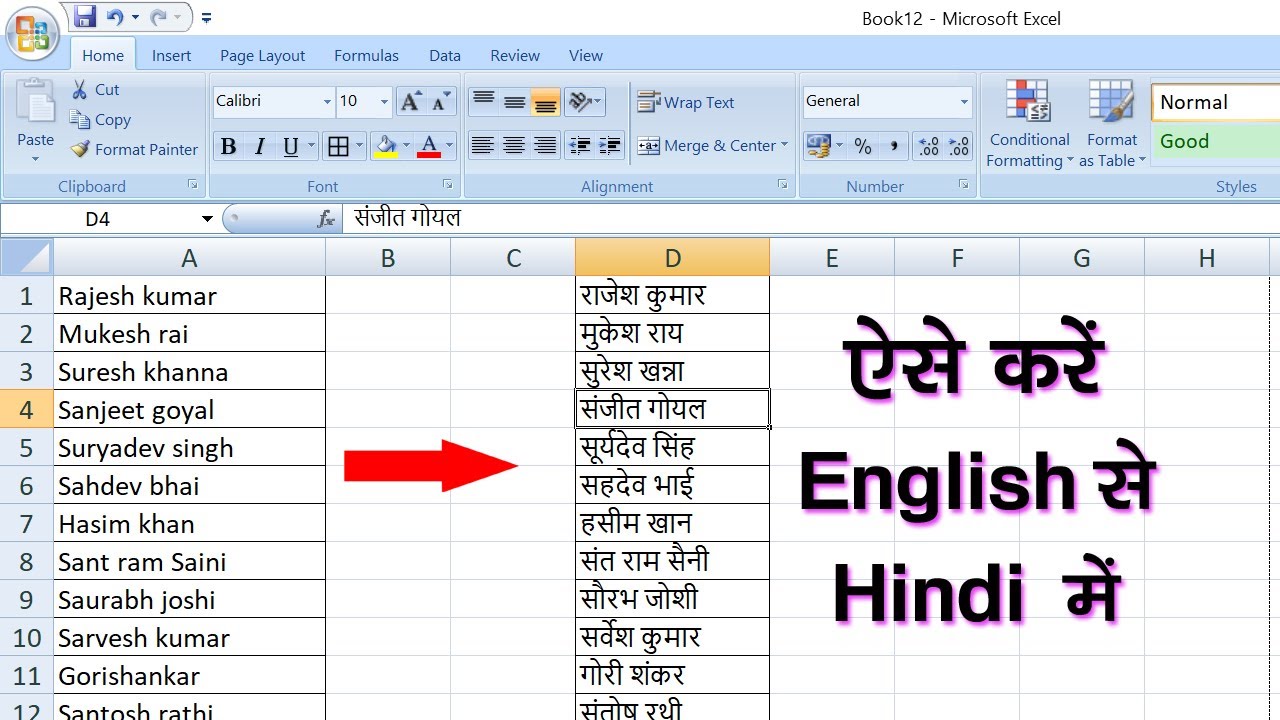Open the Format as Table gallery

click(1112, 124)
